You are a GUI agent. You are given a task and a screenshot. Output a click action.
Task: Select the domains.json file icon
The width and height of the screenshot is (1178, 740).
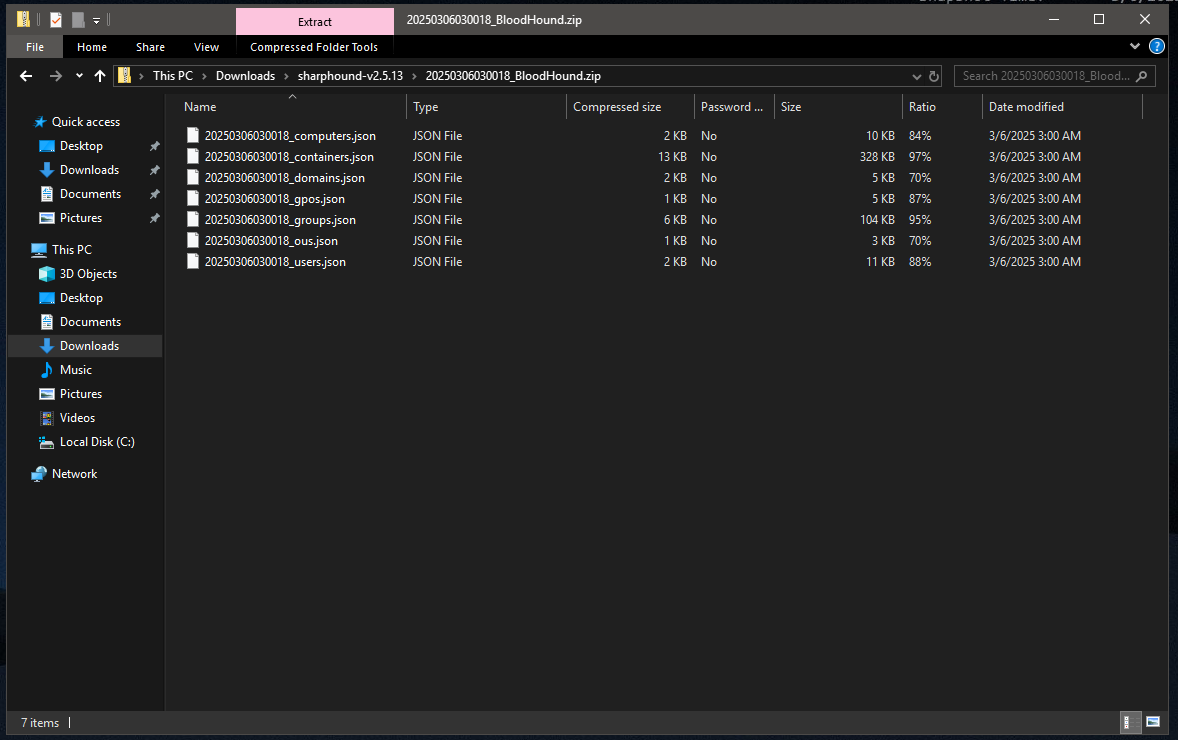pyautogui.click(x=193, y=177)
